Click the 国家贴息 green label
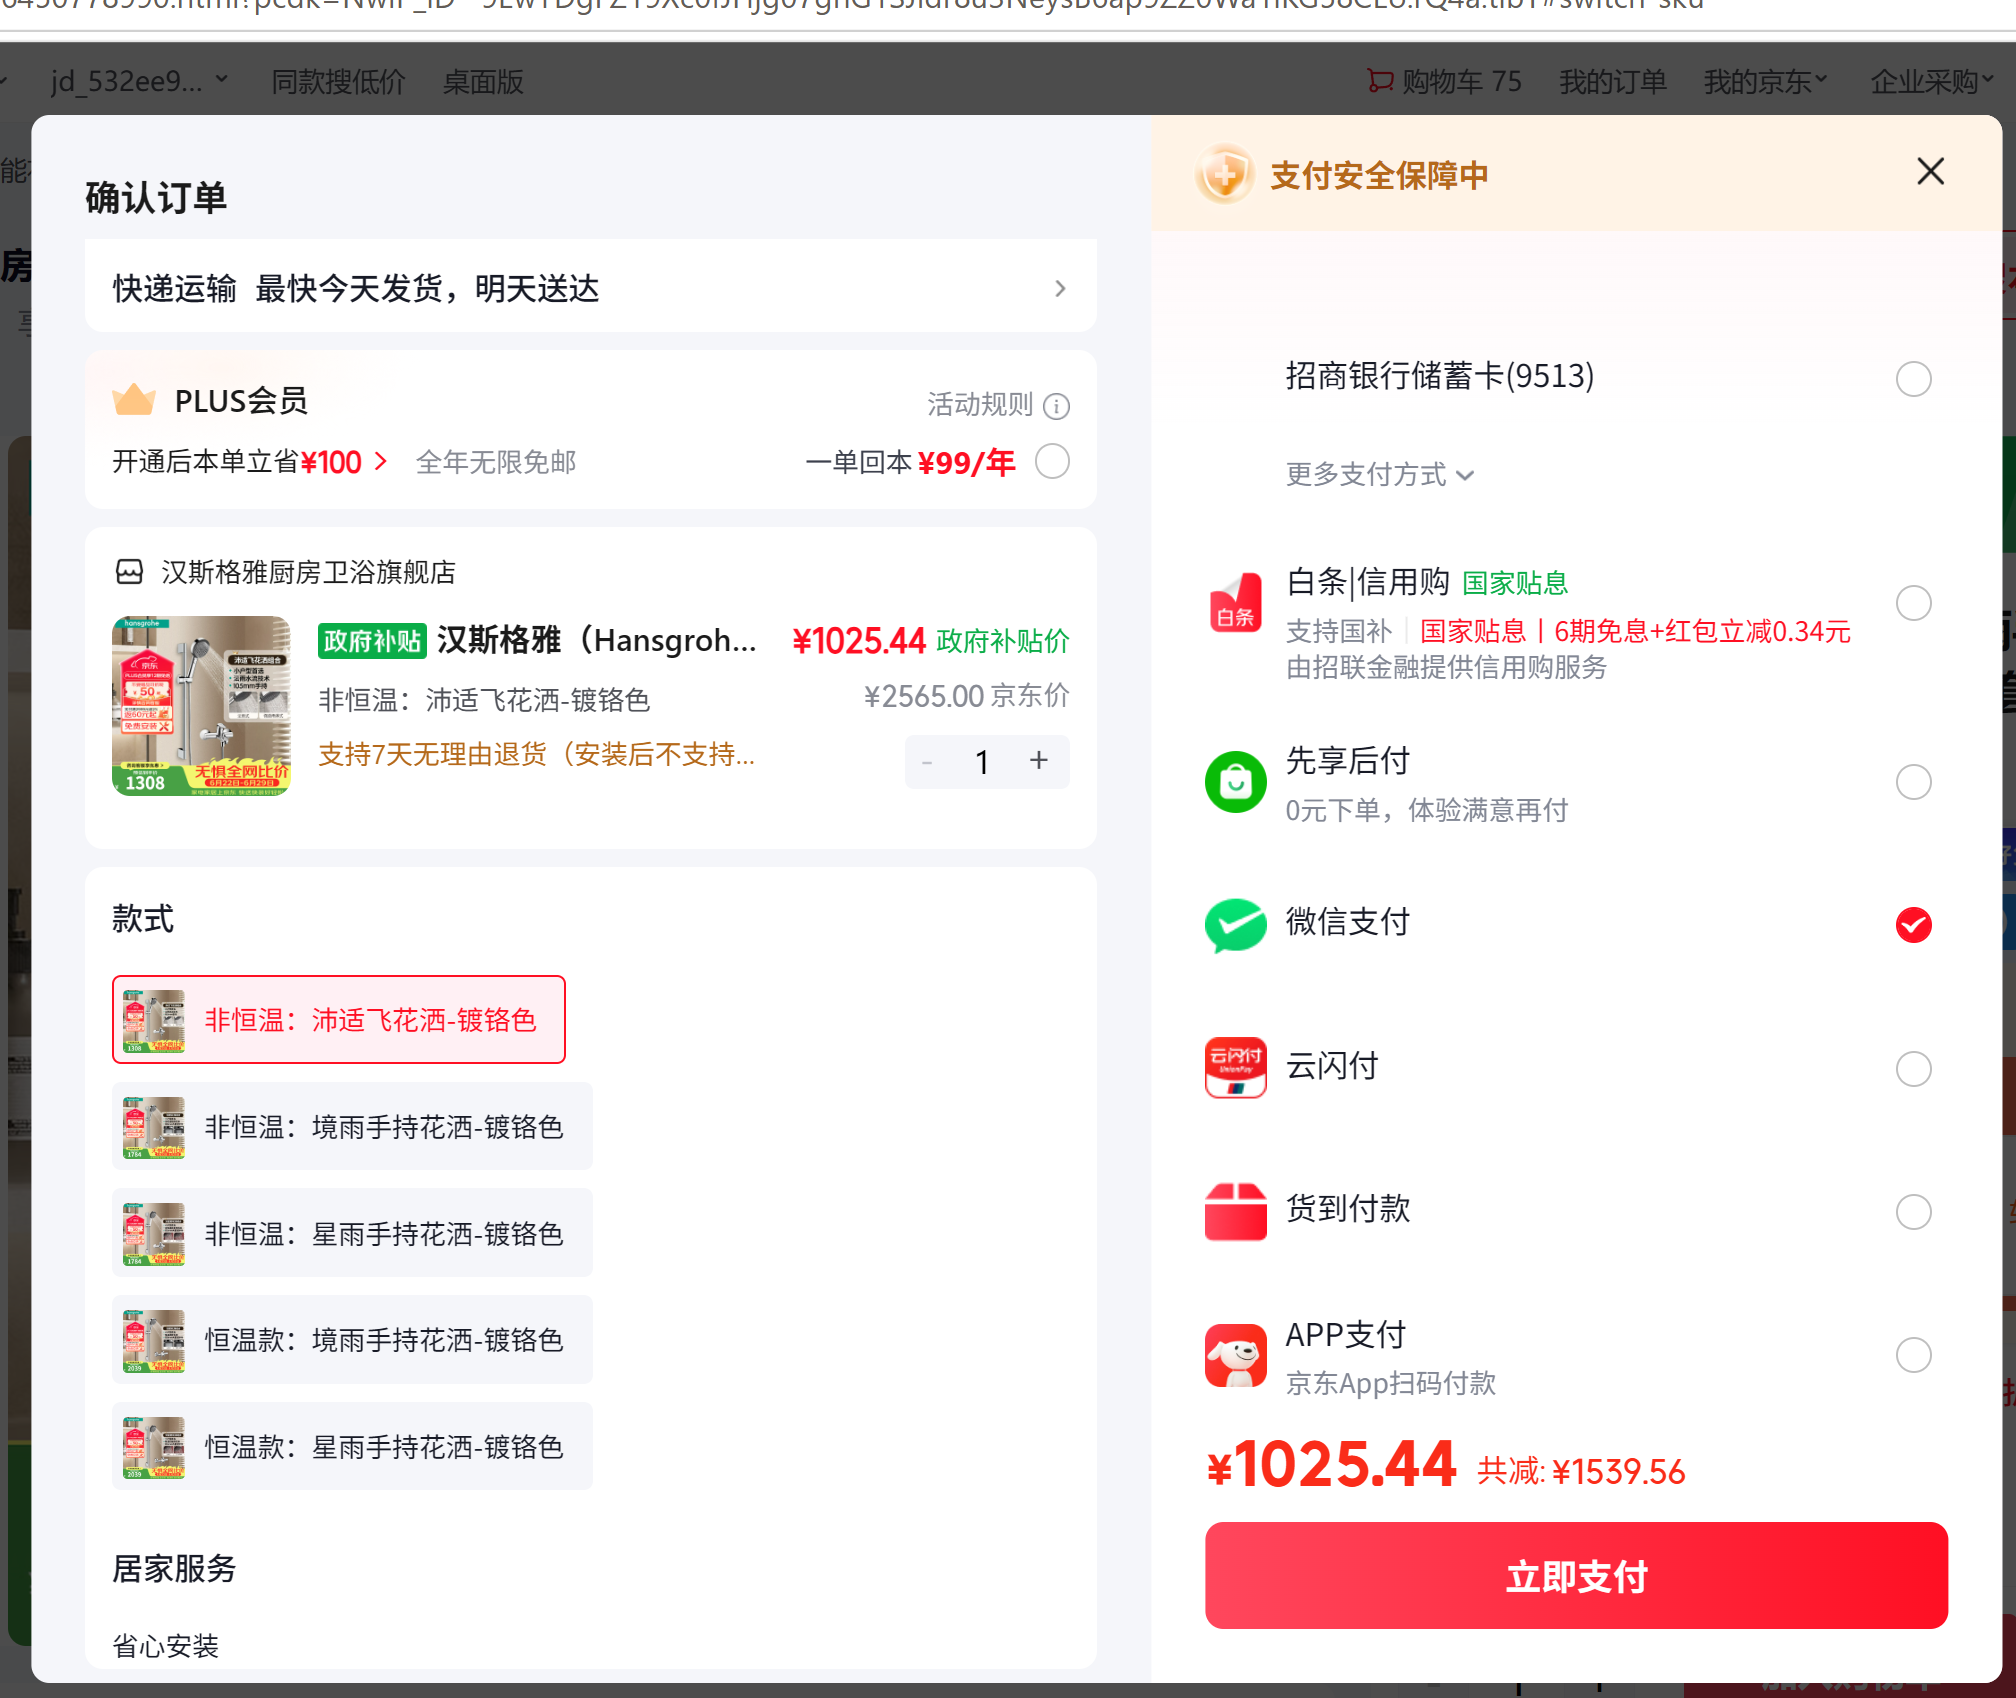 click(1515, 583)
